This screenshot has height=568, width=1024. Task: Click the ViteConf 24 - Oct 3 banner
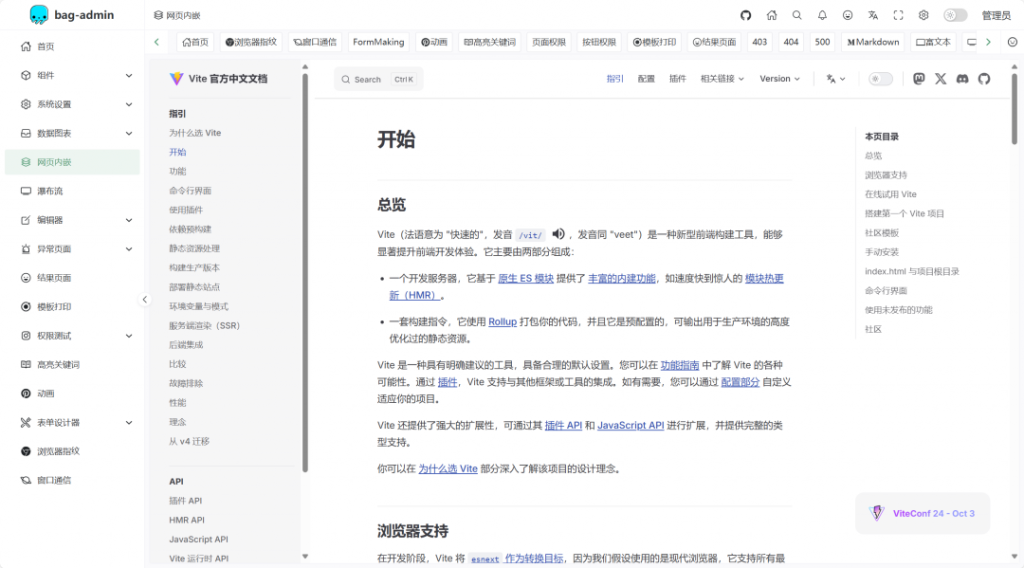[923, 513]
